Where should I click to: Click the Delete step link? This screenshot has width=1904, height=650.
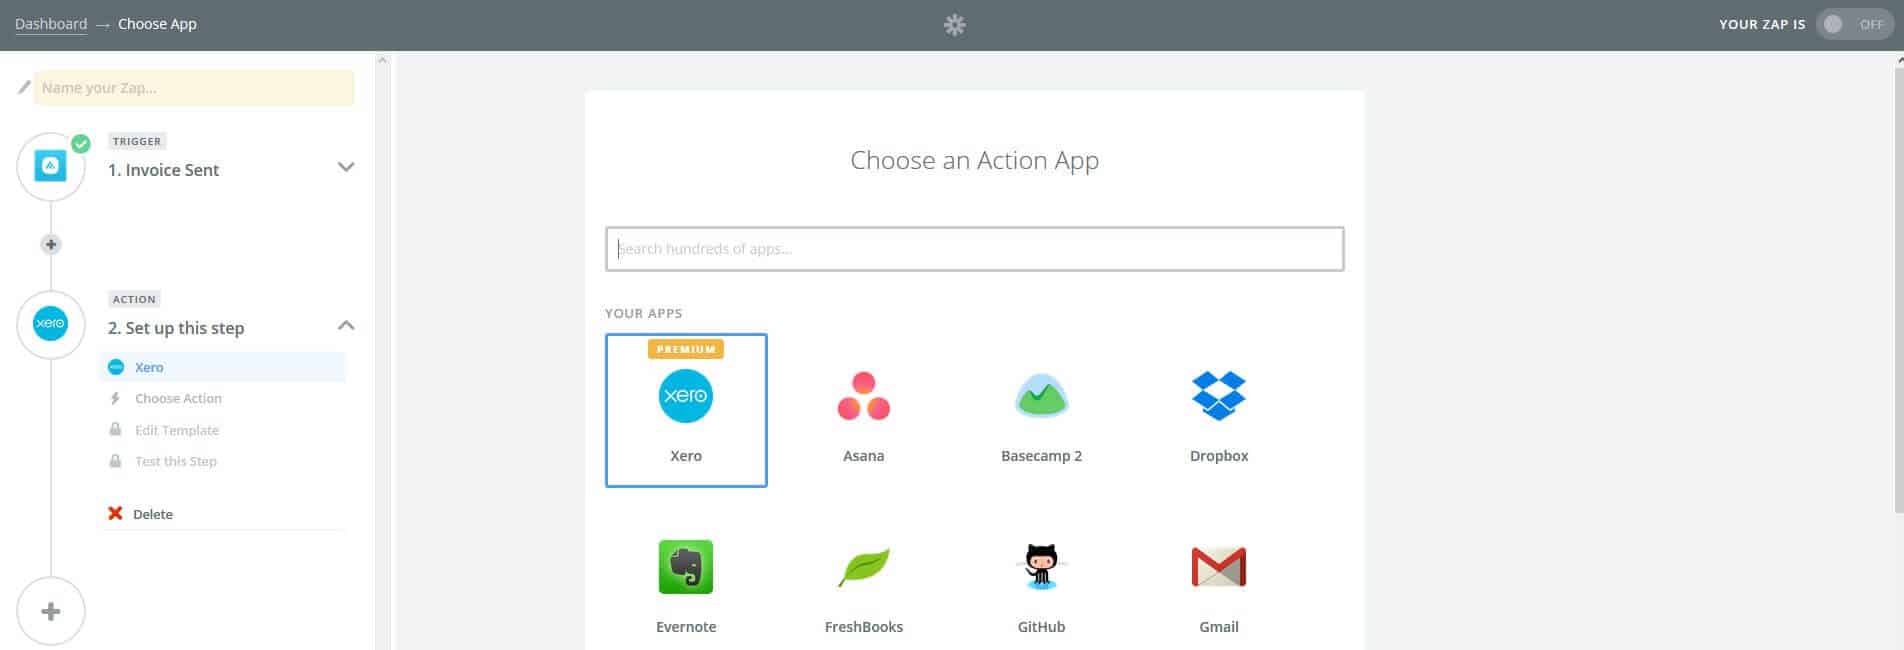153,514
